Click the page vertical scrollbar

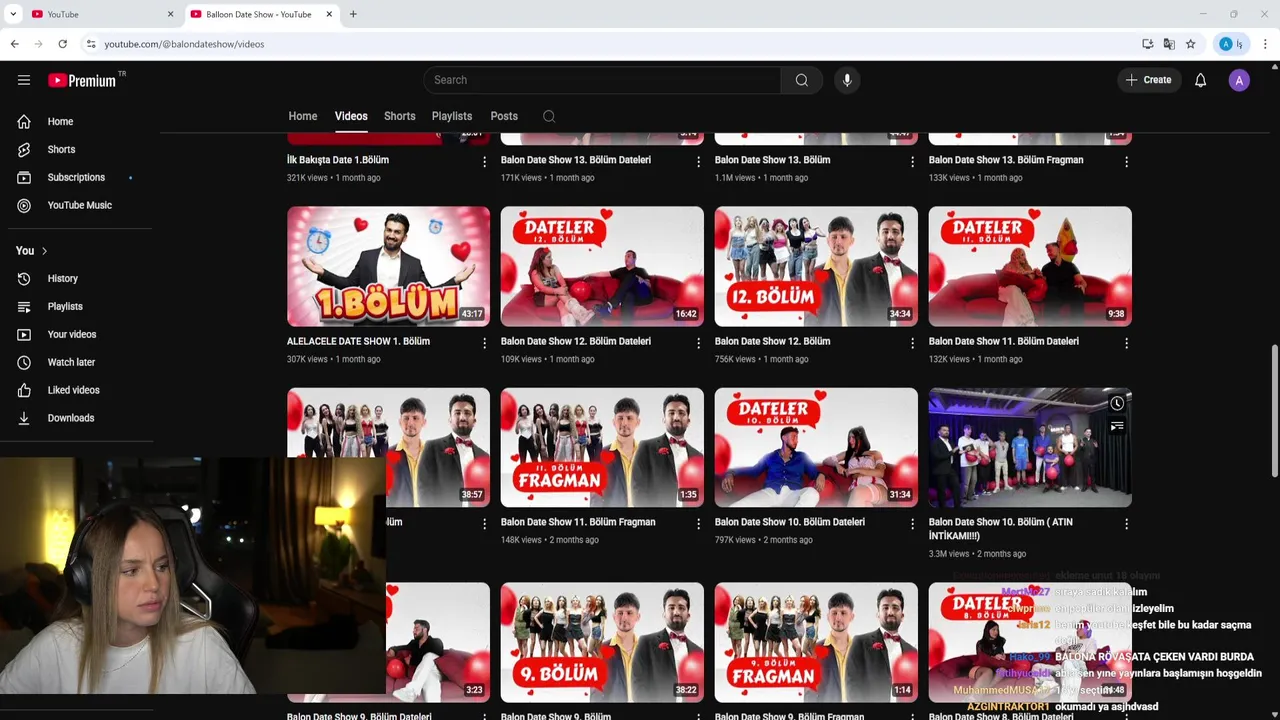click(1274, 410)
